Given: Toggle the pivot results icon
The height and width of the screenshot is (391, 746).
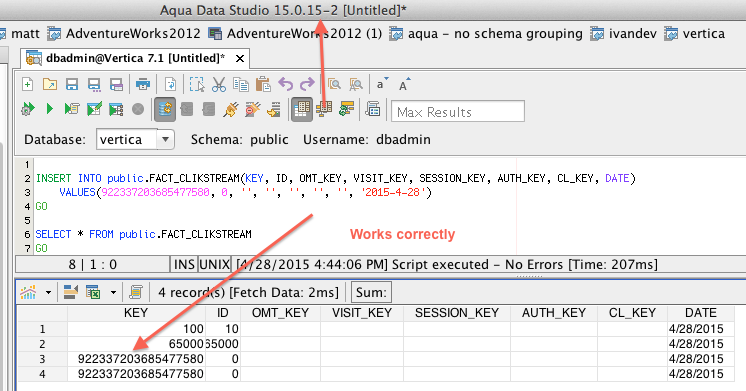Looking at the screenshot, I should point(346,109).
